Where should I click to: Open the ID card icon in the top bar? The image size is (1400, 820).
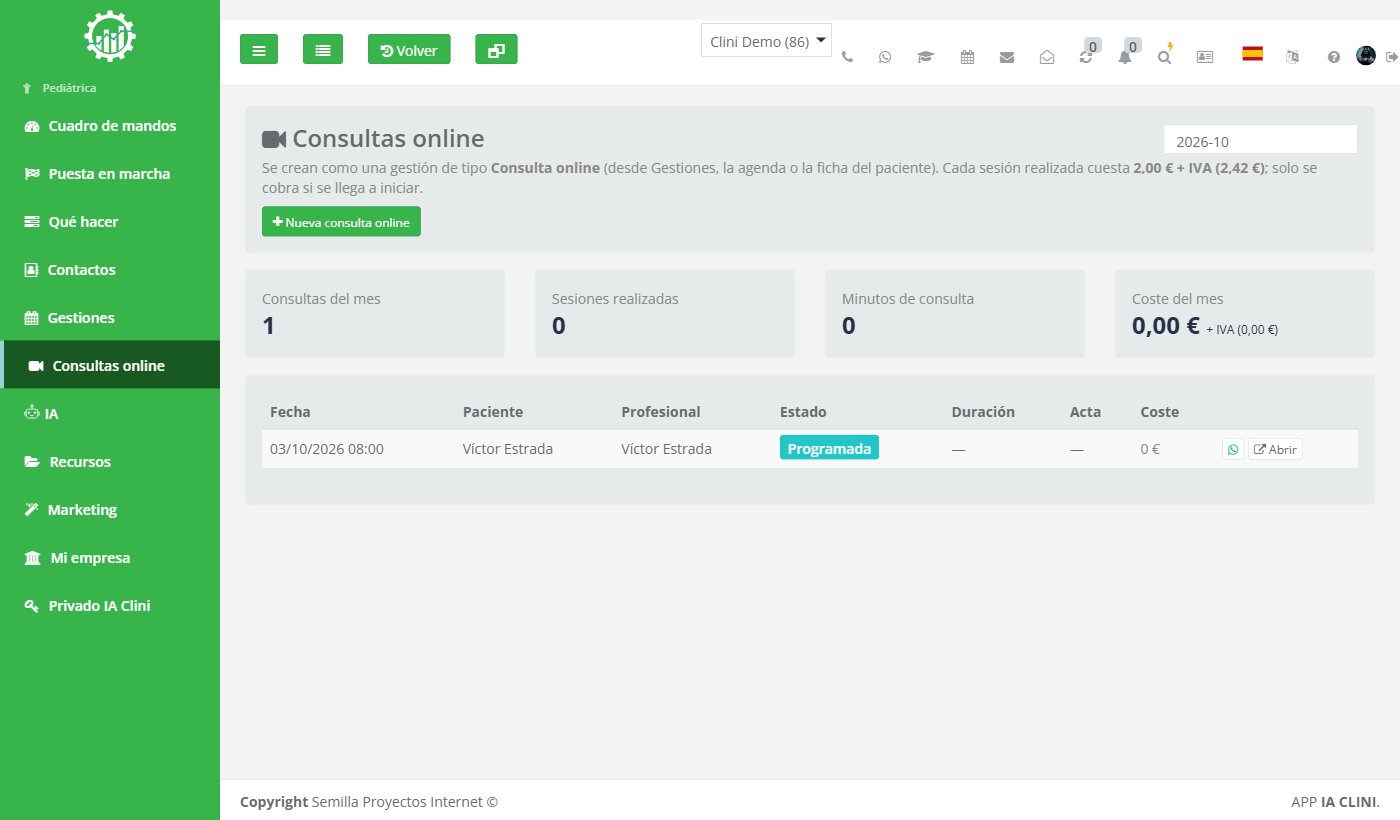(x=1205, y=57)
